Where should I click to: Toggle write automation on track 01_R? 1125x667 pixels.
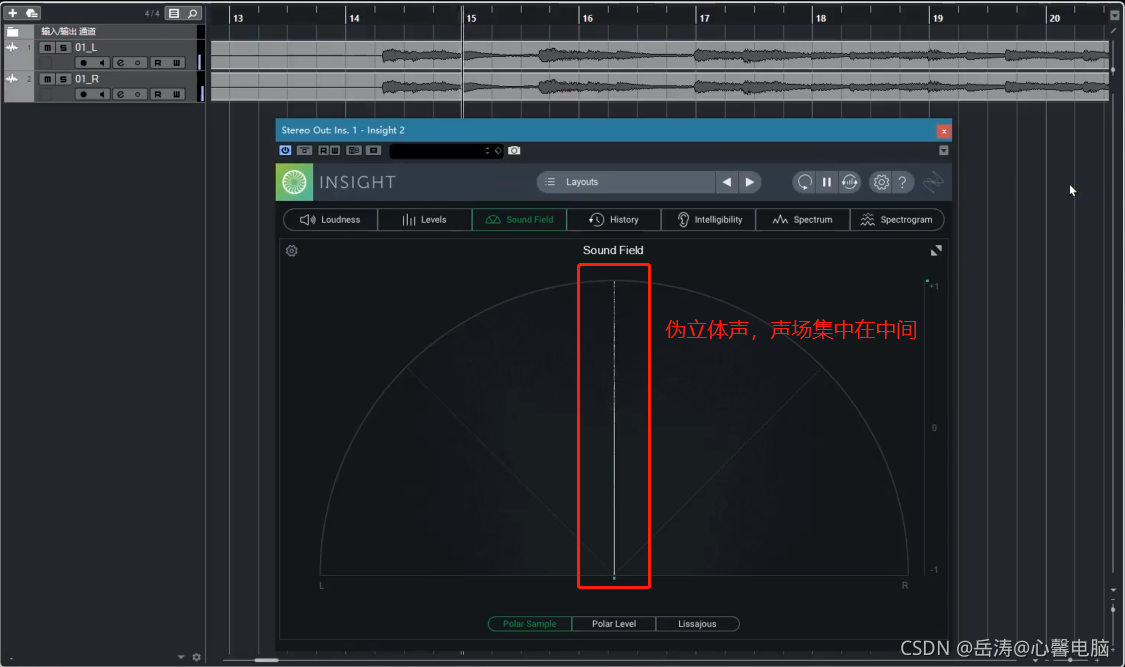[176, 95]
